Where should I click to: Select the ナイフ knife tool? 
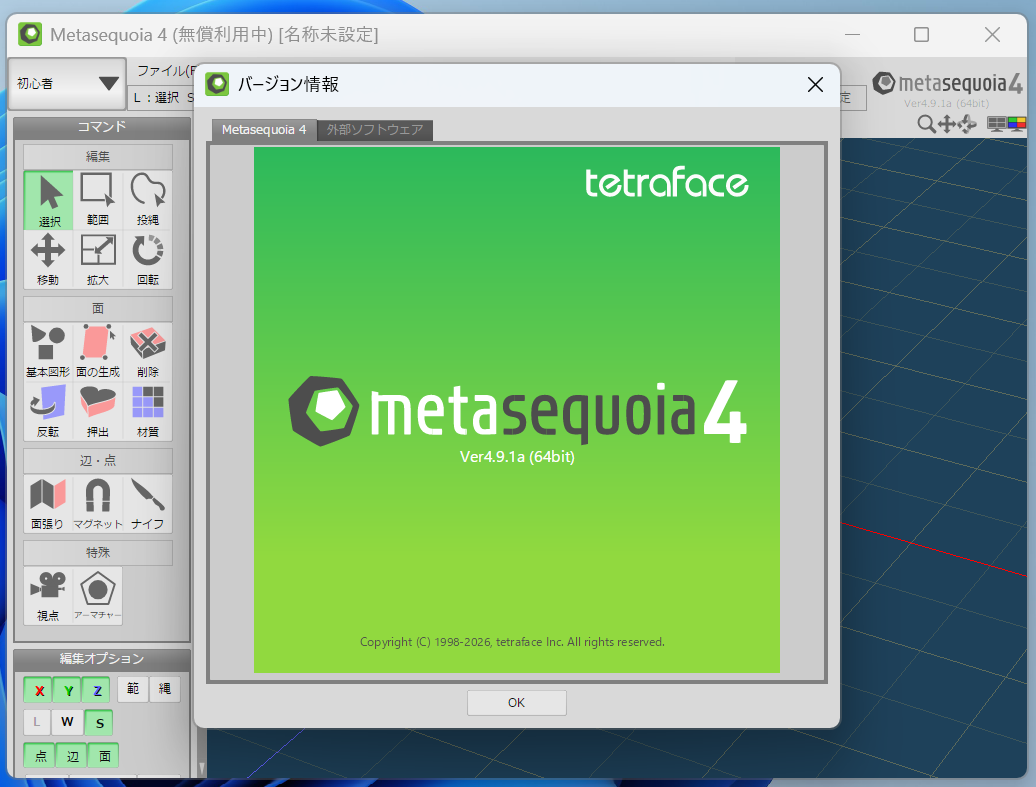pos(147,504)
